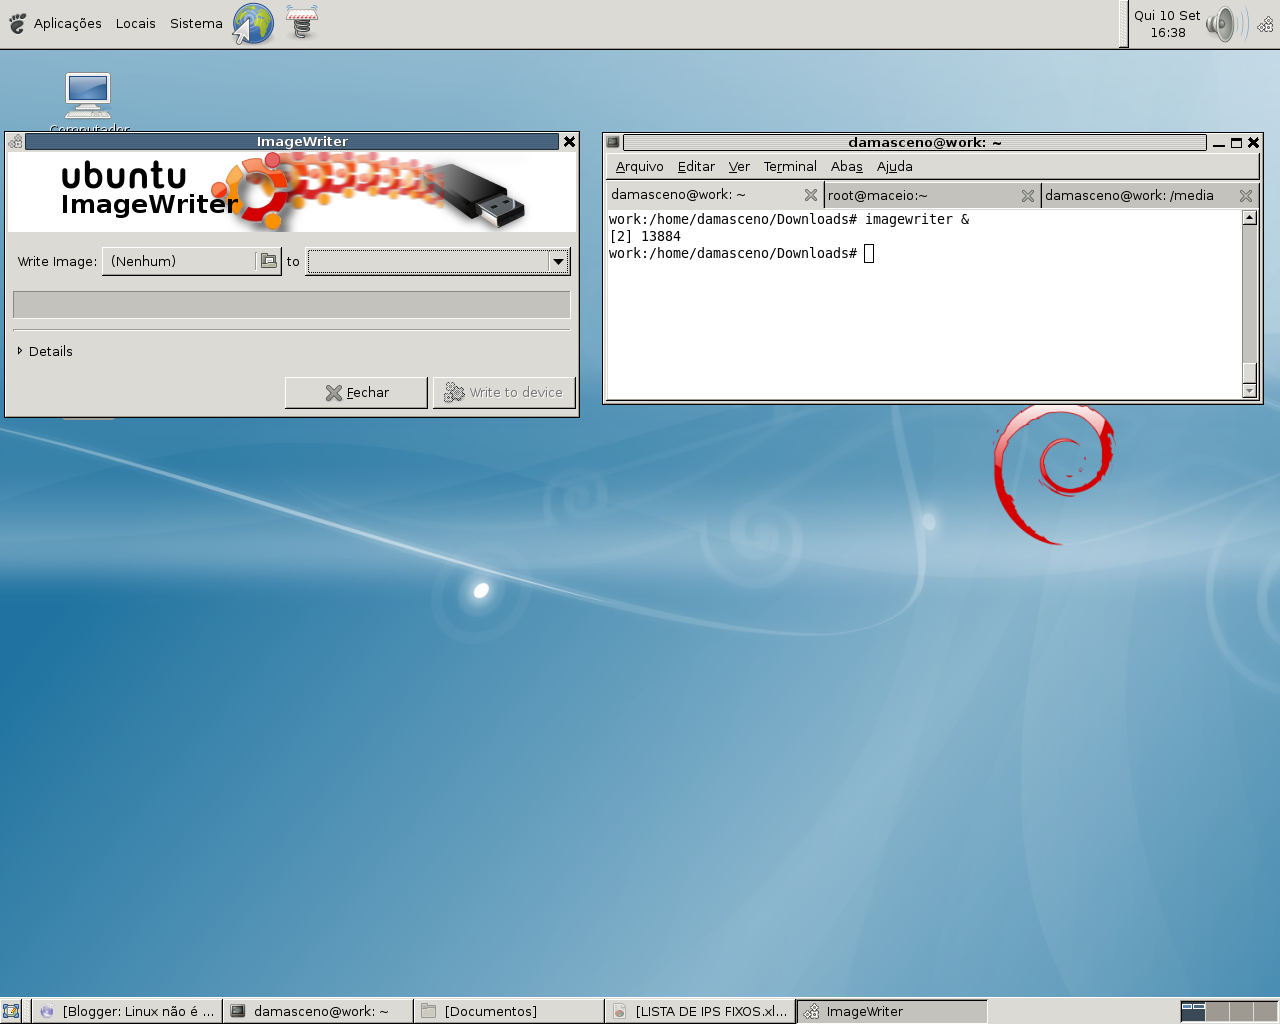This screenshot has width=1280, height=1024.
Task: Close the damasceno@work: ~ terminal tab
Action: tap(811, 195)
